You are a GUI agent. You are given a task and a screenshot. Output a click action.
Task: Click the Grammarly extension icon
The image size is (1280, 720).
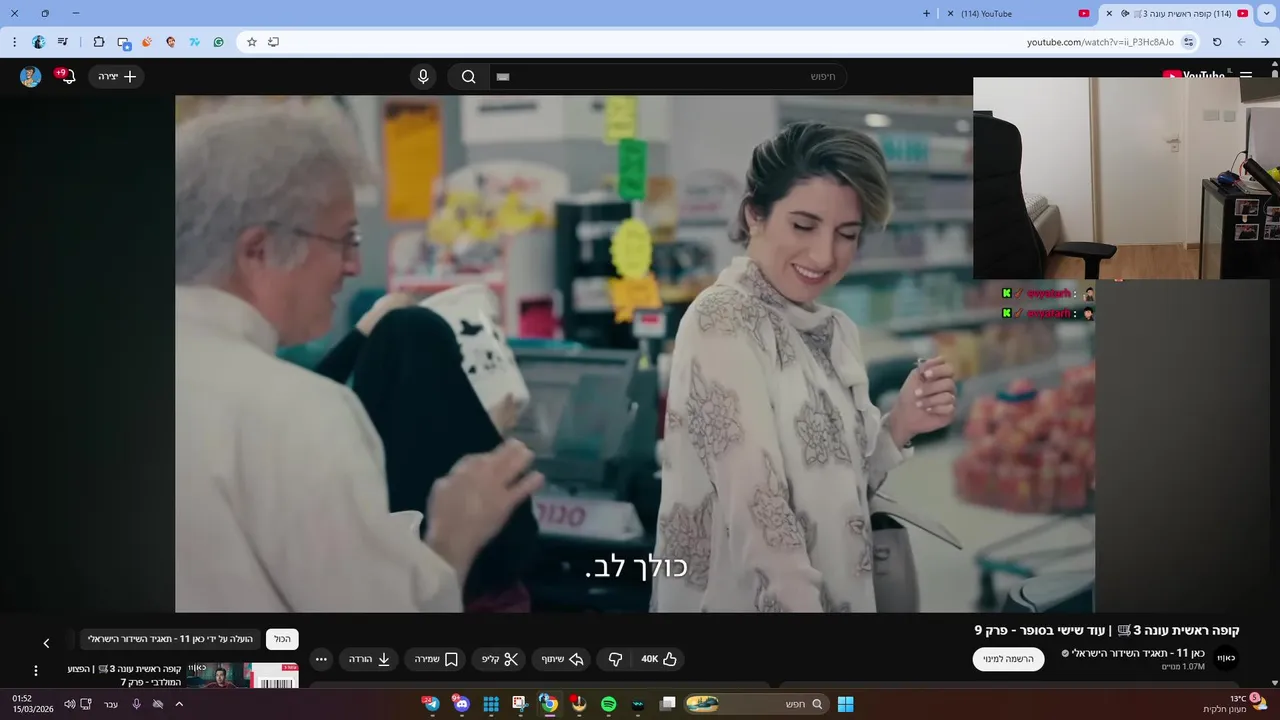pyautogui.click(x=219, y=42)
